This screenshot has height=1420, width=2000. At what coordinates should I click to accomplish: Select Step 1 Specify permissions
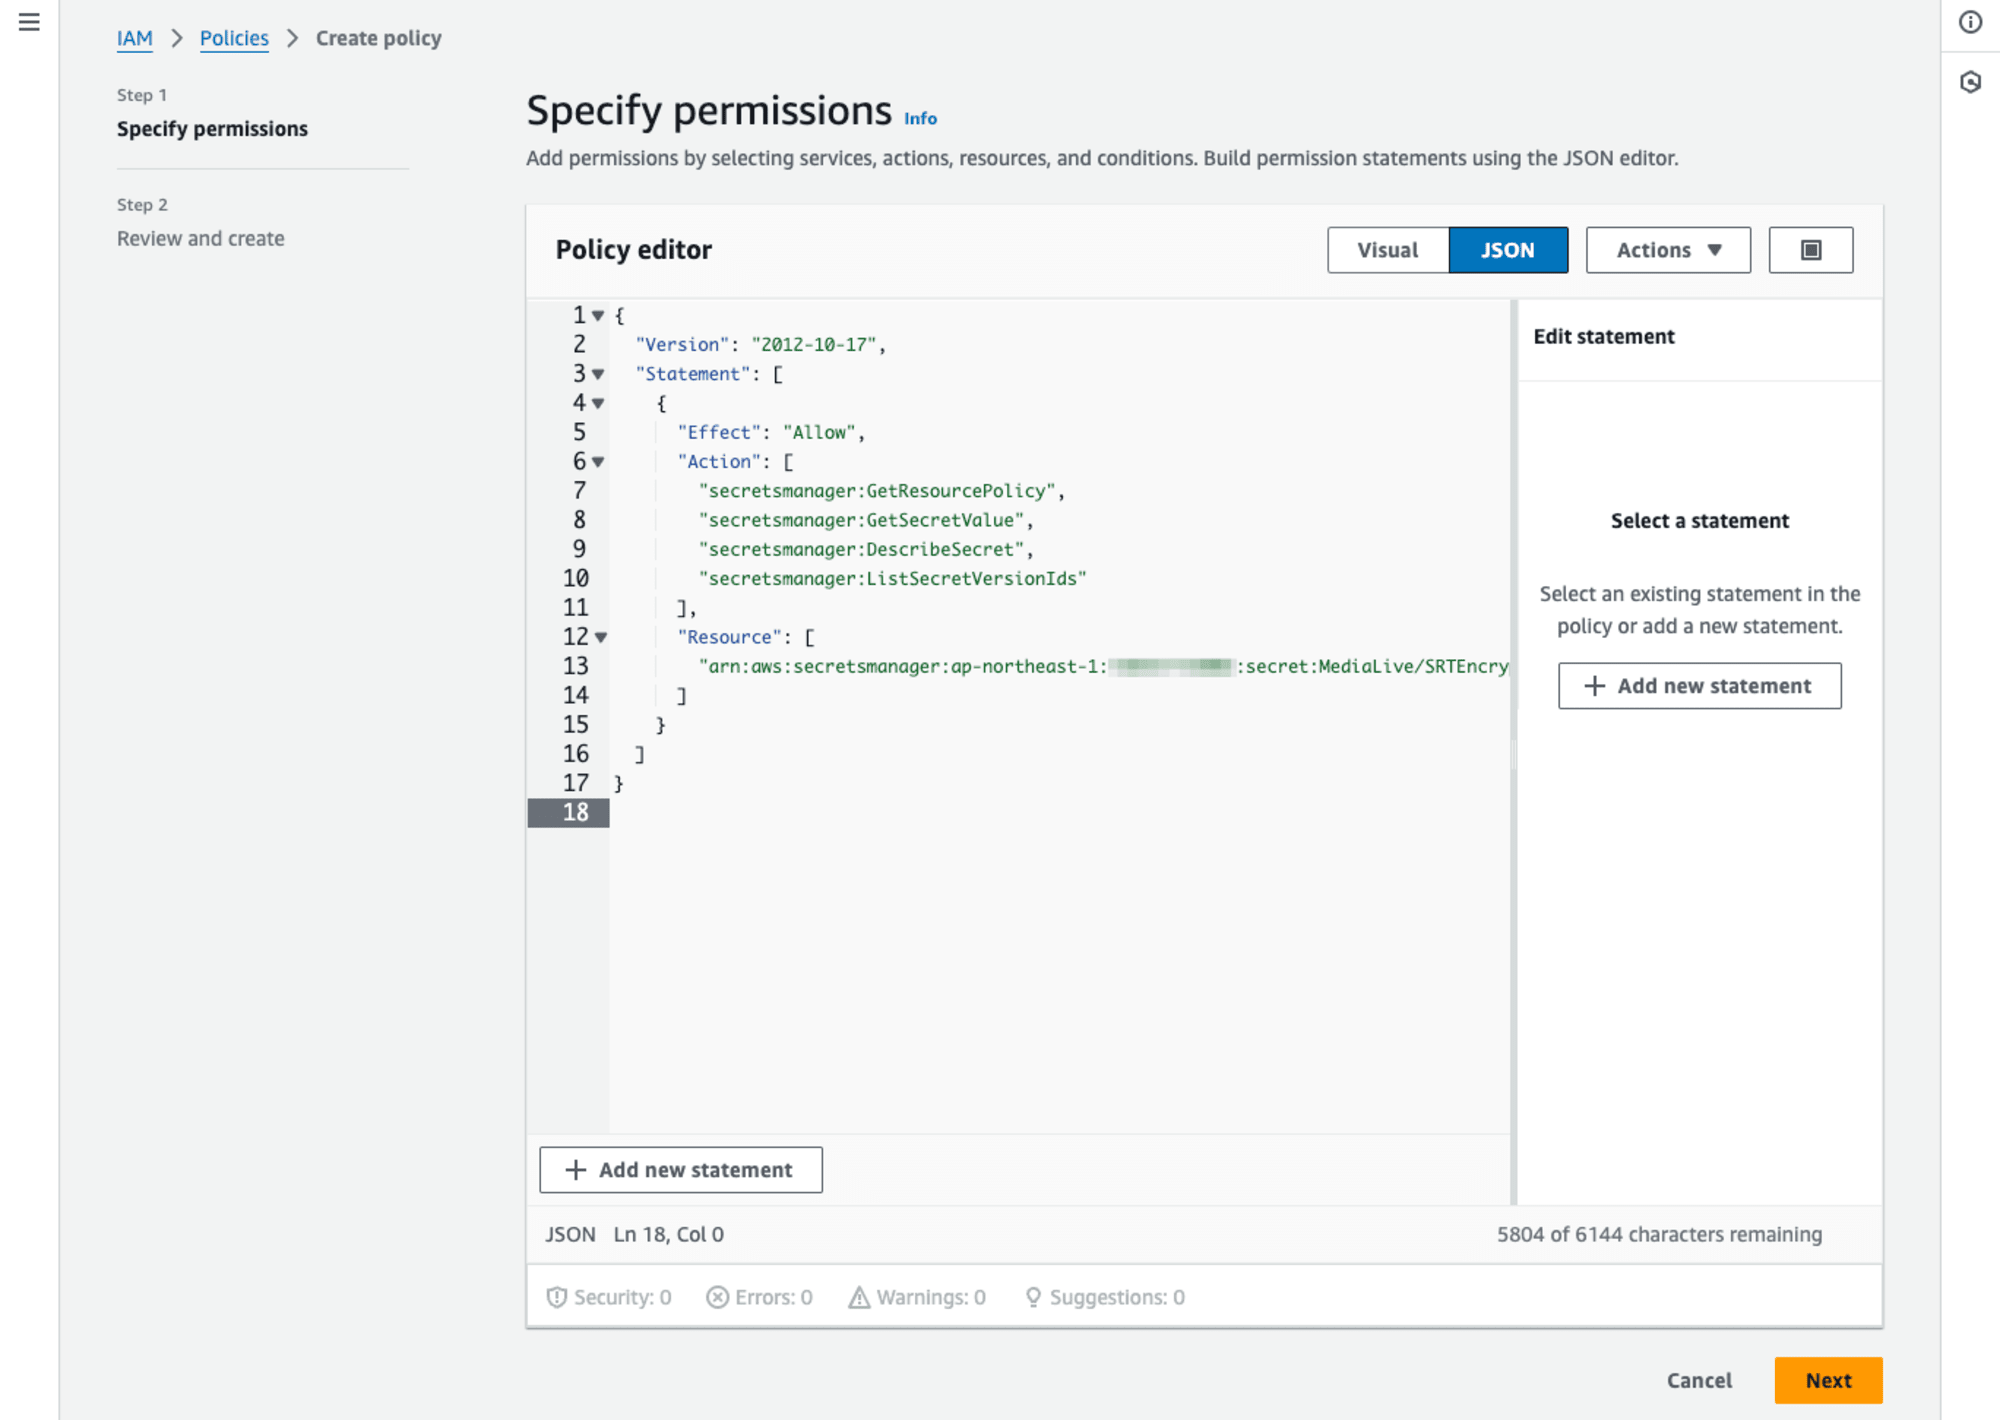212,129
